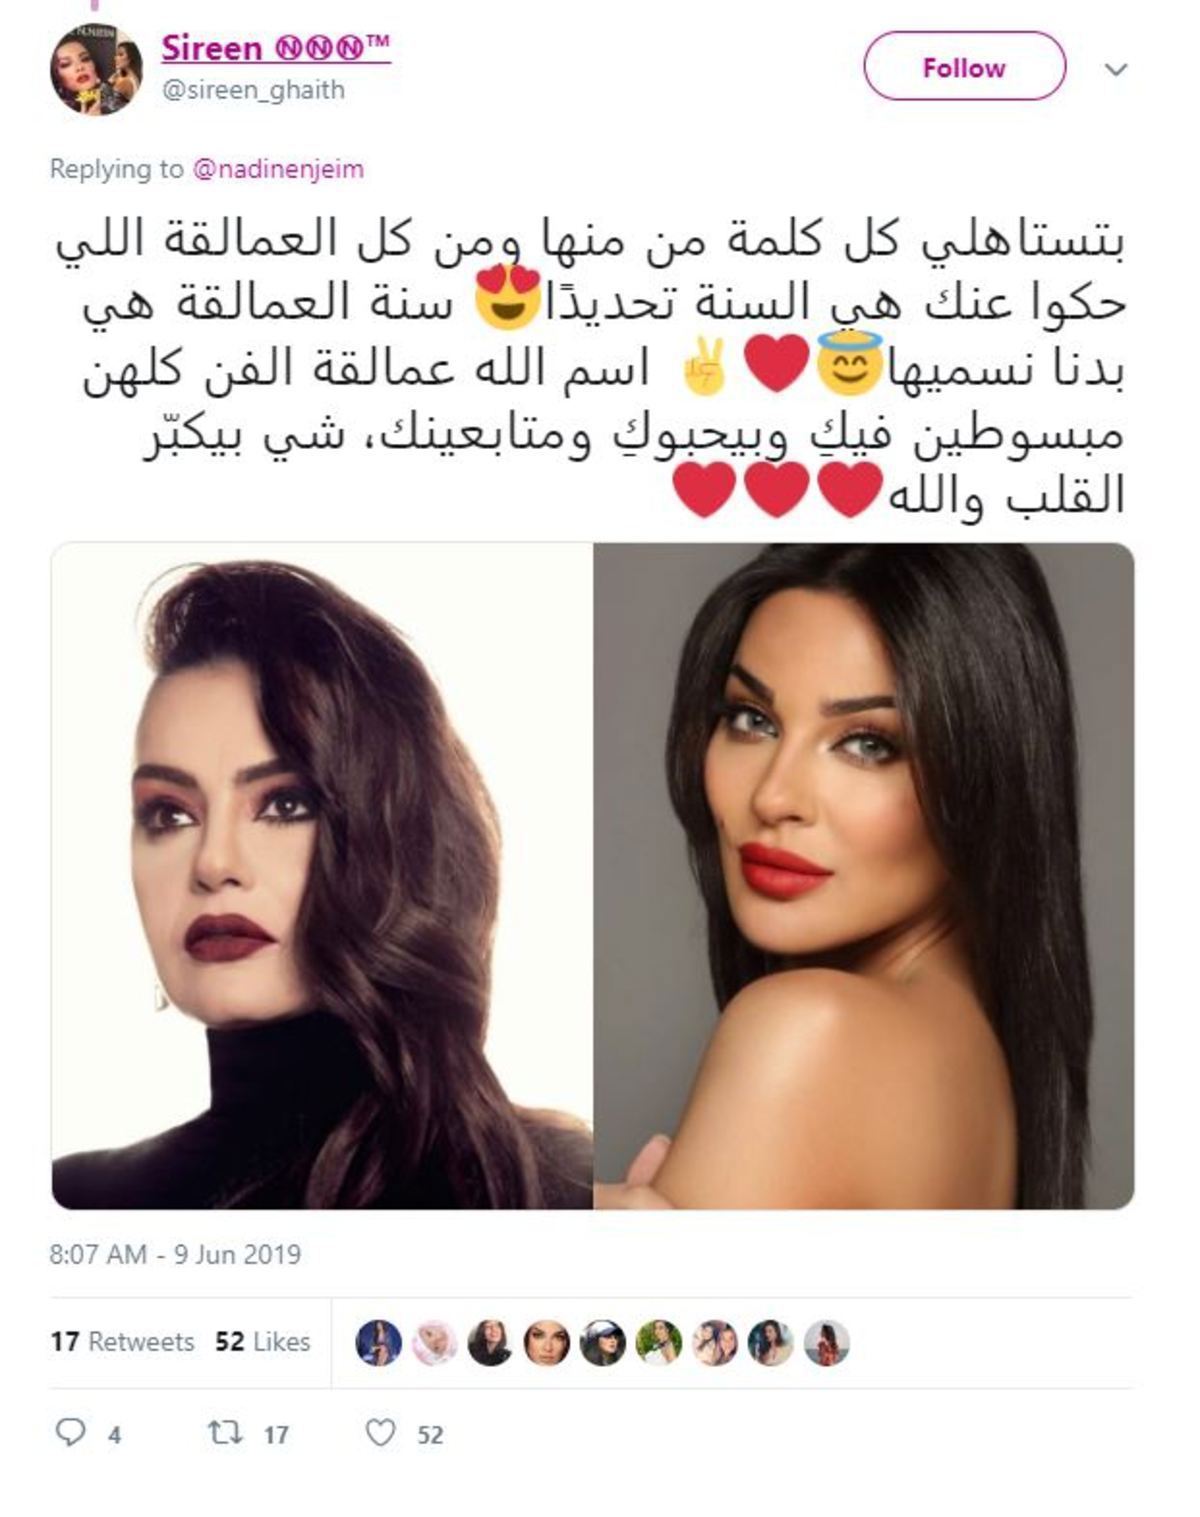Open the @sireen_ghaith handle
The height and width of the screenshot is (1517, 1200).
(x=253, y=90)
